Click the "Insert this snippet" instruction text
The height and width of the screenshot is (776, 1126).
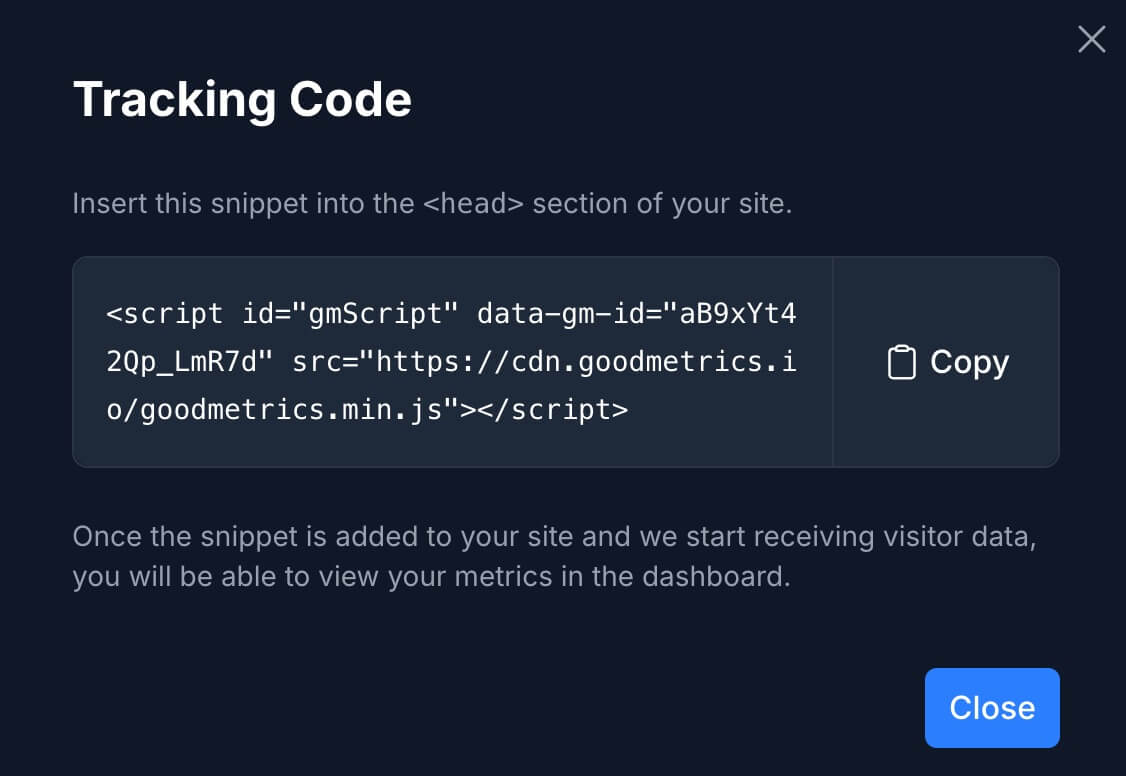tap(181, 204)
